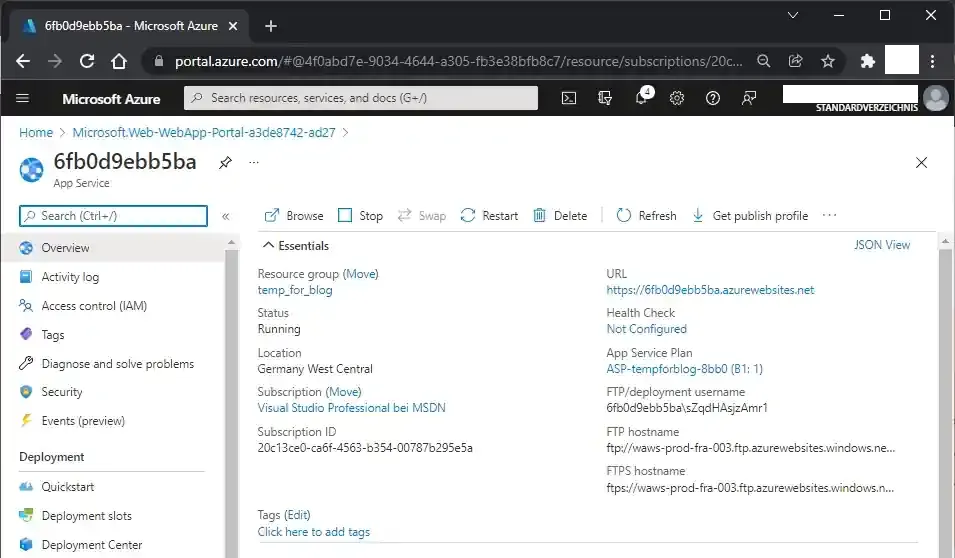Open Visual Studio Professional bei MSDN subscription
Screen dimensions: 955x558
coord(351,408)
